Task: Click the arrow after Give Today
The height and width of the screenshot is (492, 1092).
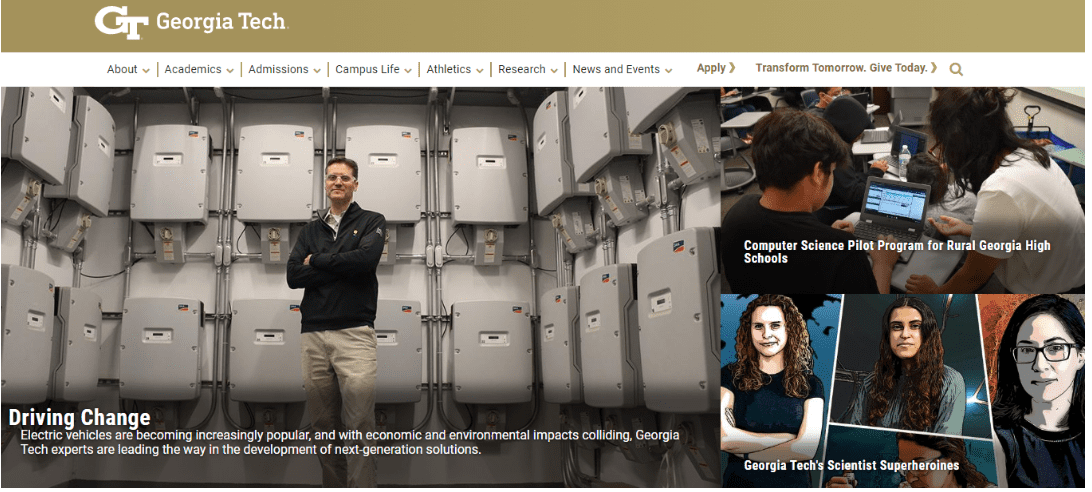Action: click(934, 68)
